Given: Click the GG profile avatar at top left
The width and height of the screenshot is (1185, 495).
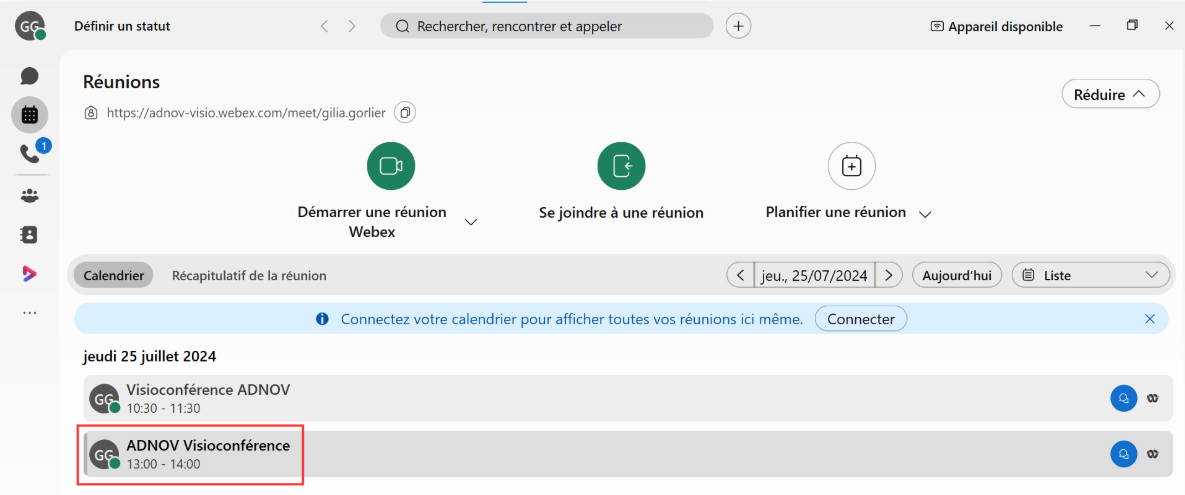Looking at the screenshot, I should click(x=29, y=26).
